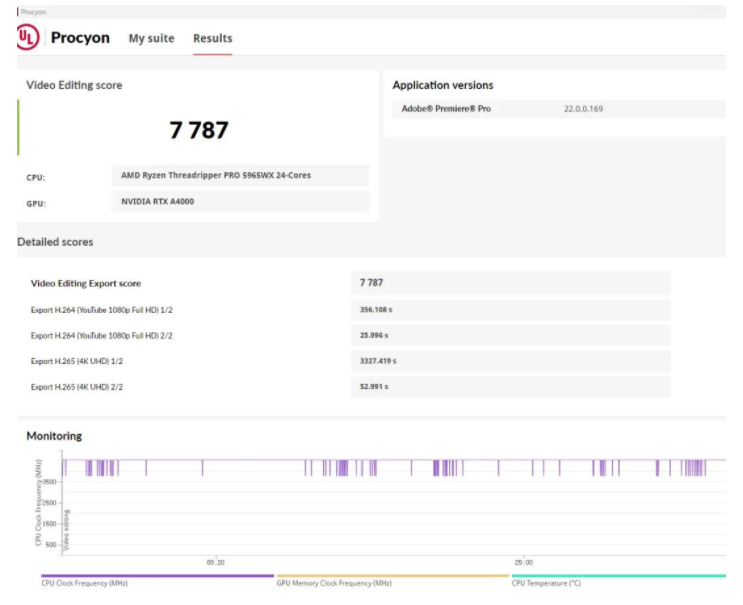Image resolution: width=743 pixels, height=605 pixels.
Task: Select the 52.991 s result value
Action: pos(374,387)
